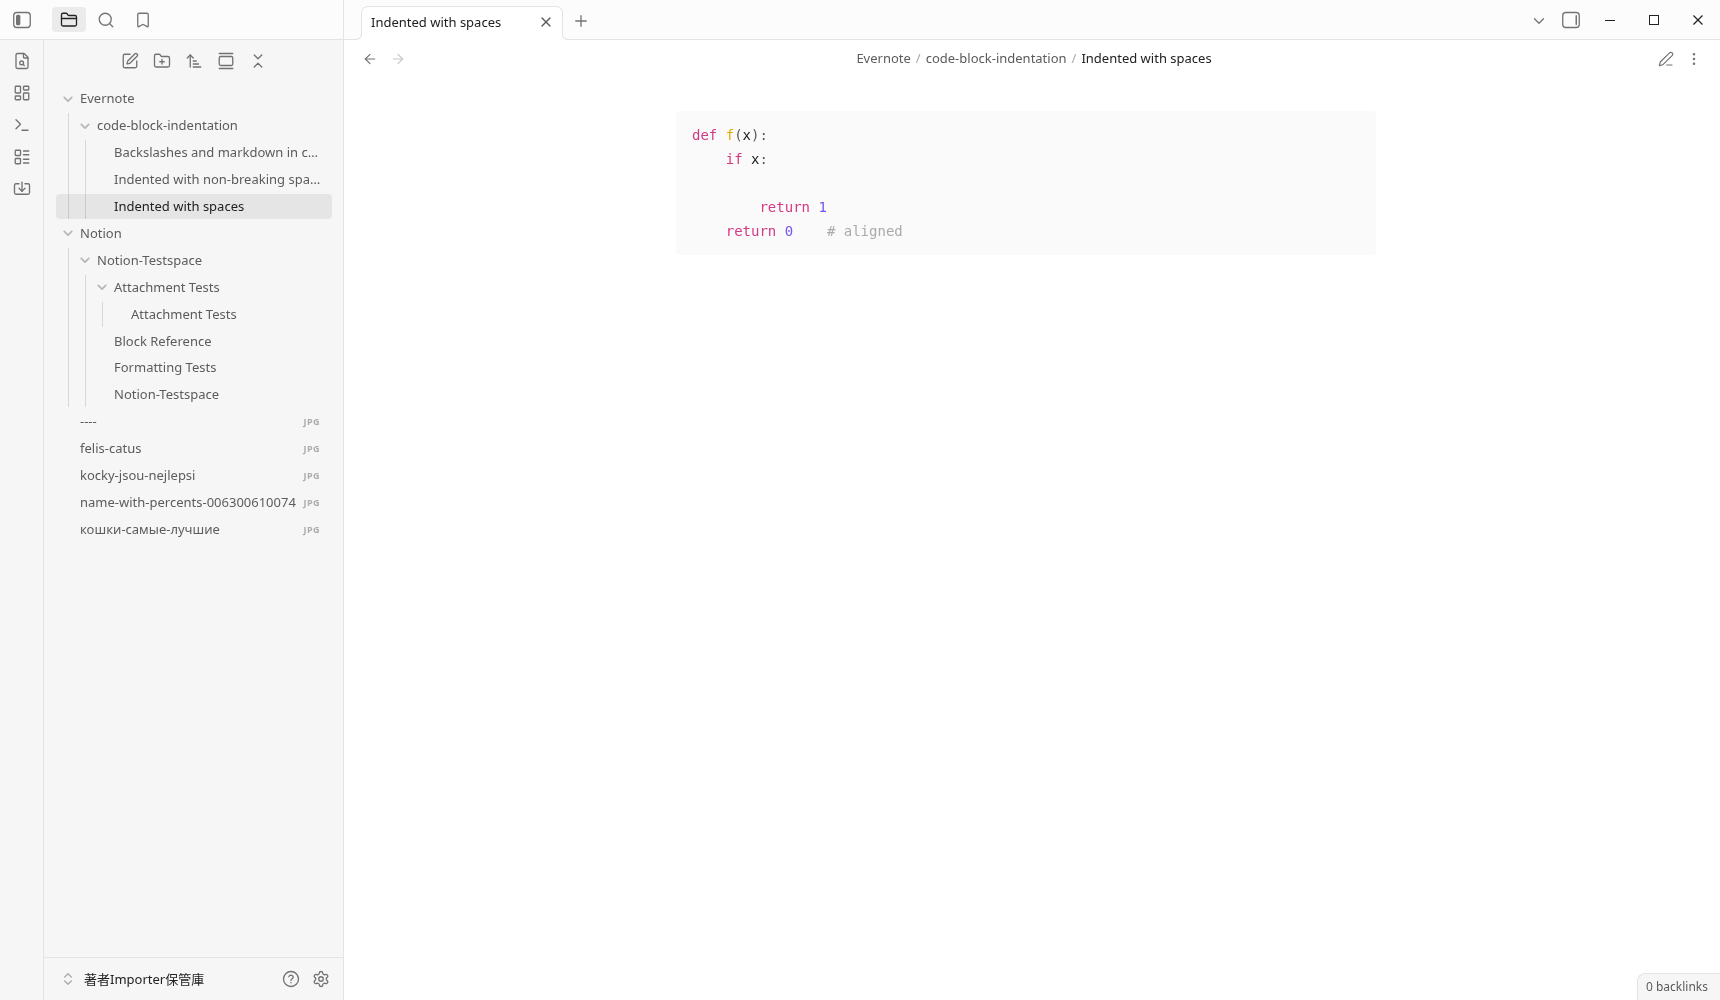Open the кошки-самые-лучшие image file
1720x1000 pixels.
point(194,529)
